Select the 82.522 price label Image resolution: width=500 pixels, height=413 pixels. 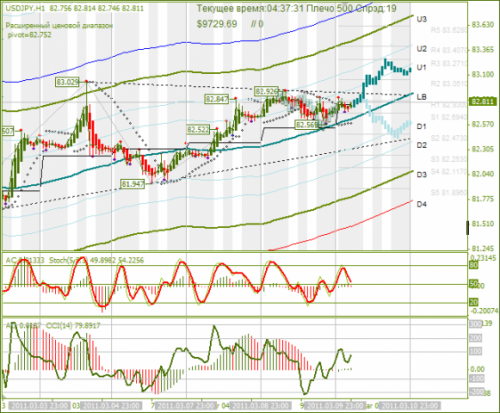click(x=198, y=130)
